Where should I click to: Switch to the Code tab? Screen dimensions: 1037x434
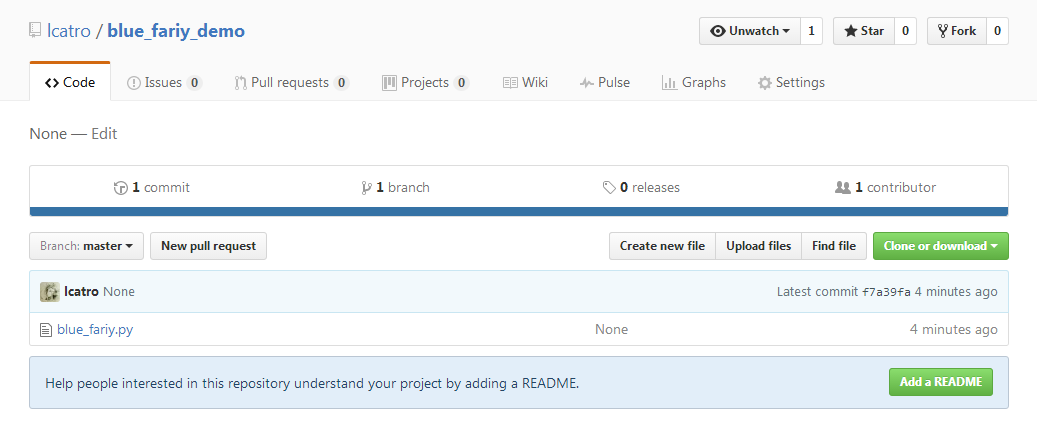[70, 83]
